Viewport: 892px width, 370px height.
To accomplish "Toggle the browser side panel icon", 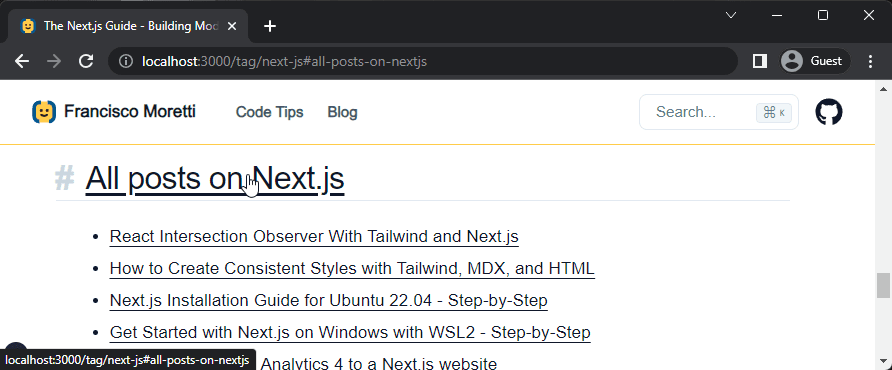I will coord(759,61).
